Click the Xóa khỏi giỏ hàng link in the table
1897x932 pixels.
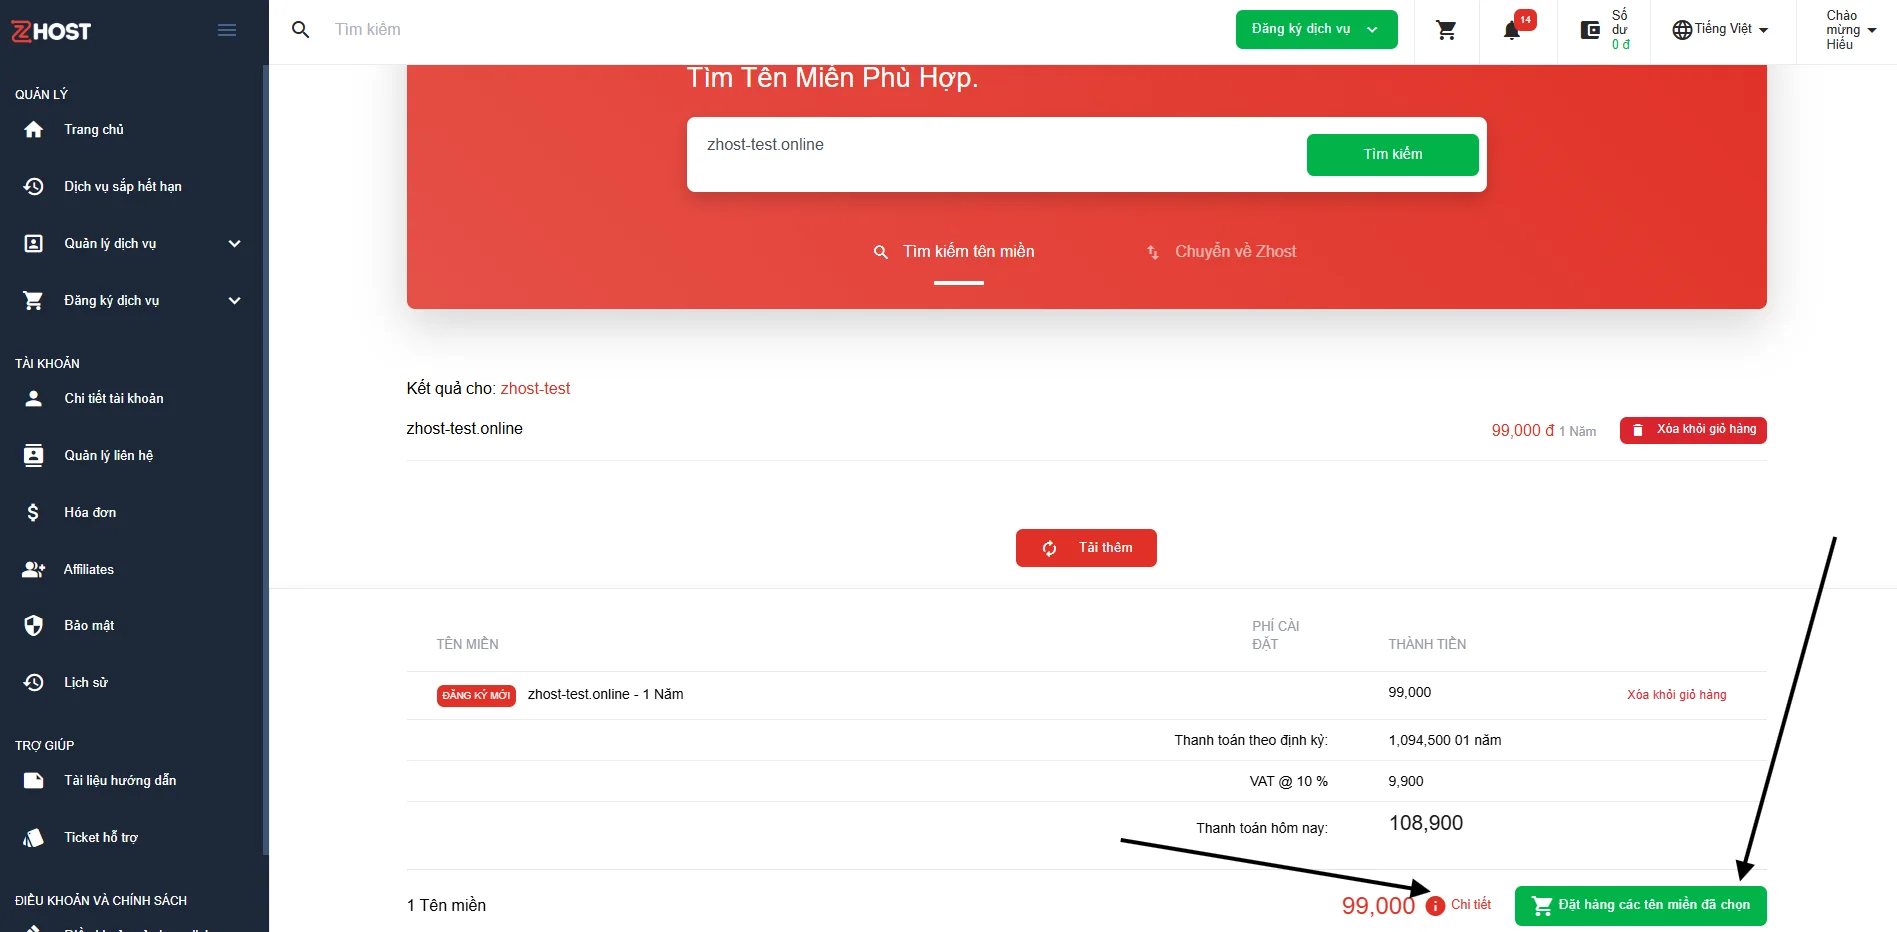(x=1676, y=695)
